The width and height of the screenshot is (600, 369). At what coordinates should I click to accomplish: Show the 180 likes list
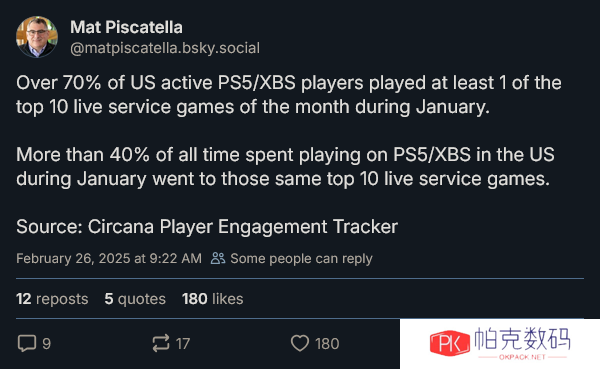click(213, 299)
